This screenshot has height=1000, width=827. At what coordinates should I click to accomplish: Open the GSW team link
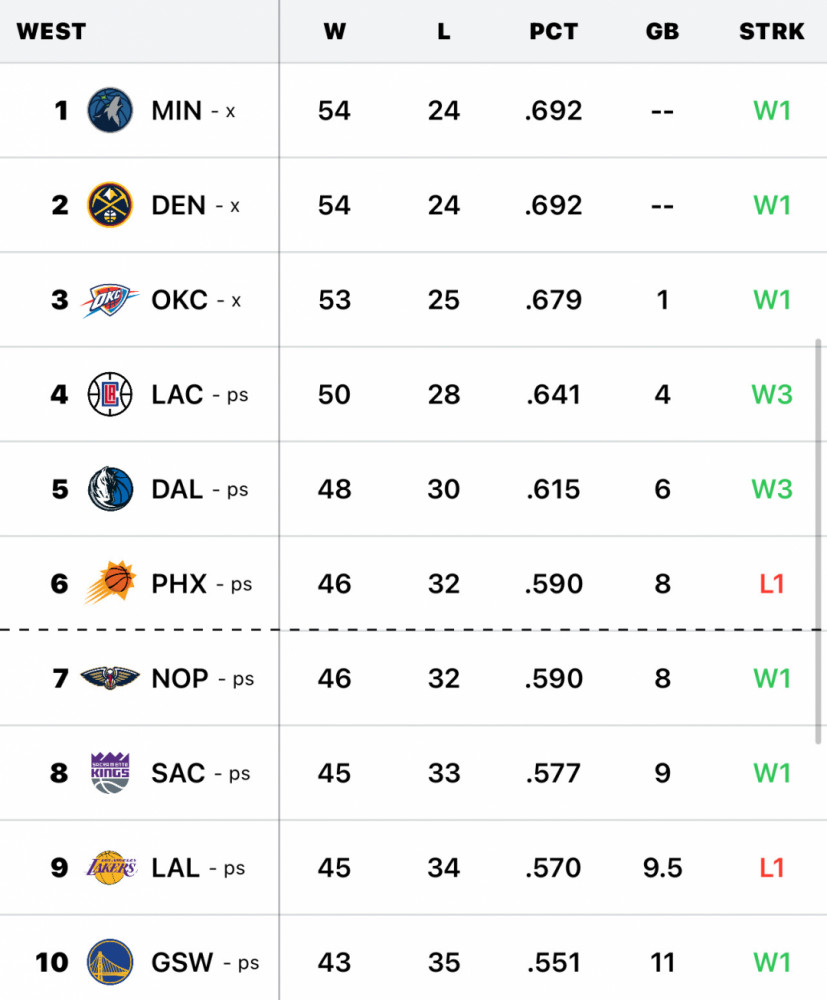click(x=182, y=962)
